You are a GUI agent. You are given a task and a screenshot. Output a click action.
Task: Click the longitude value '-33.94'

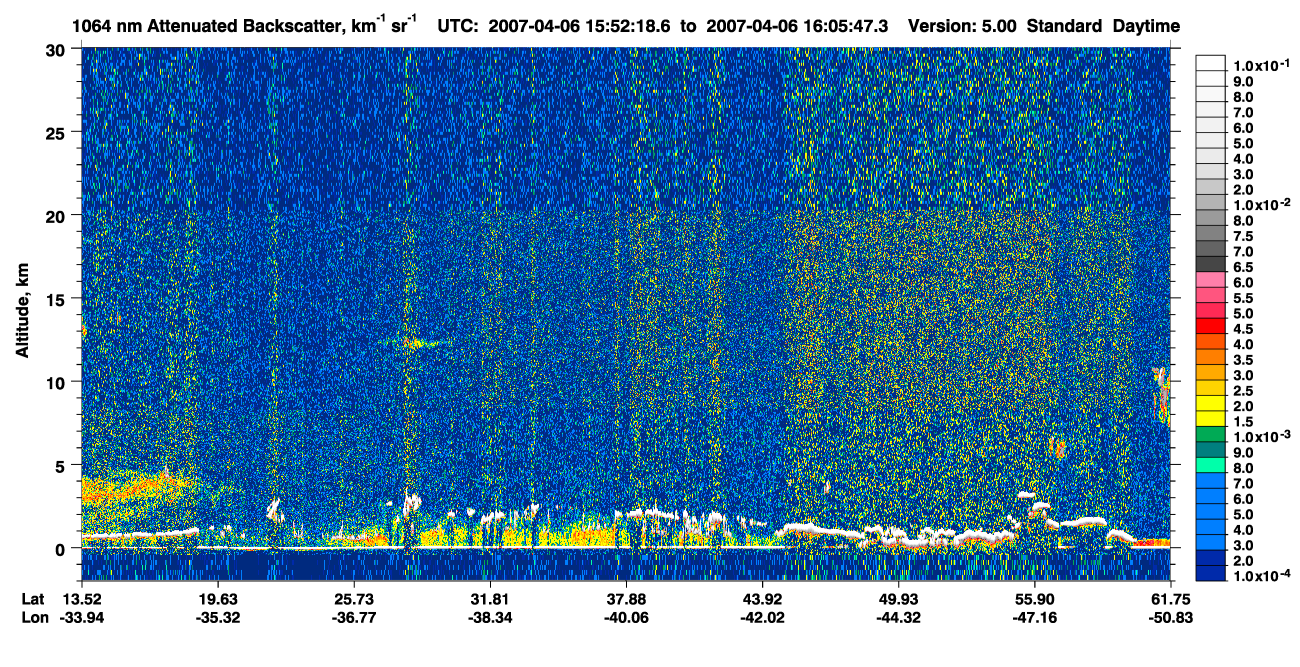click(x=81, y=617)
